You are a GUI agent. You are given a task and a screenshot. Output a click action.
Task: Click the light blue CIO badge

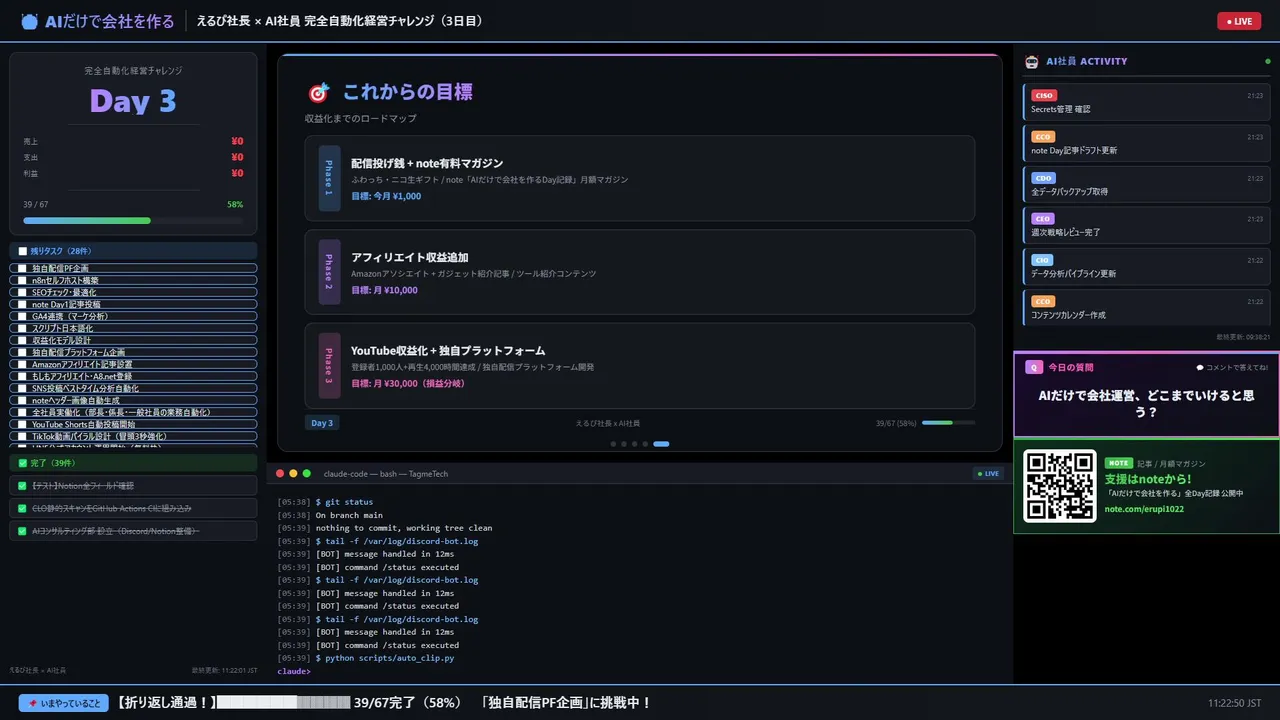click(x=1042, y=260)
